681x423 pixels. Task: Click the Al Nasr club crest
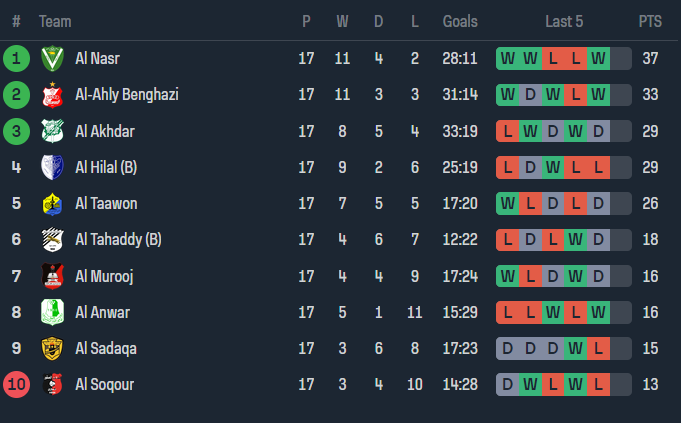(x=52, y=59)
